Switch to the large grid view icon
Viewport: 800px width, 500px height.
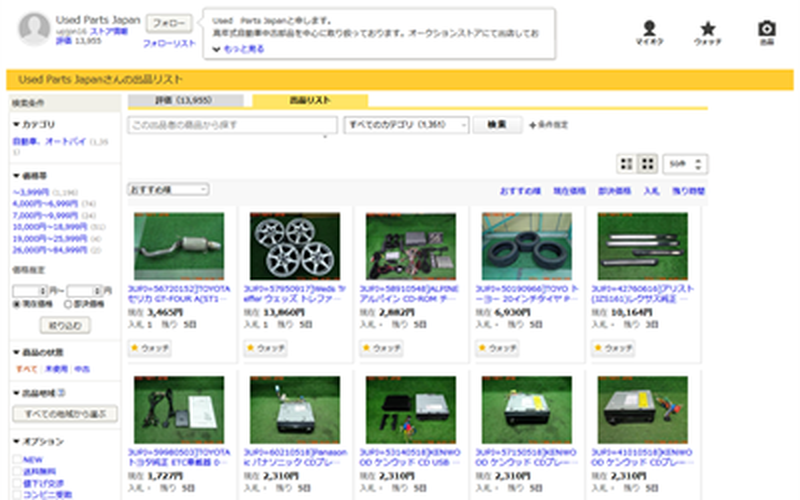point(647,164)
